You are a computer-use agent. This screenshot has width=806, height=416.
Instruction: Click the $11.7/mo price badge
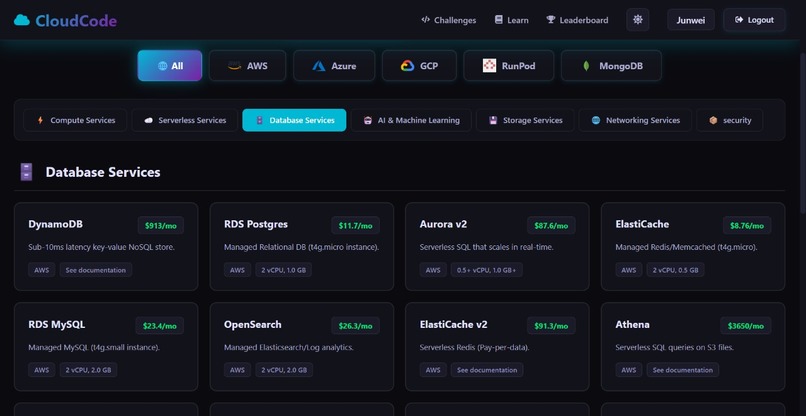[356, 225]
